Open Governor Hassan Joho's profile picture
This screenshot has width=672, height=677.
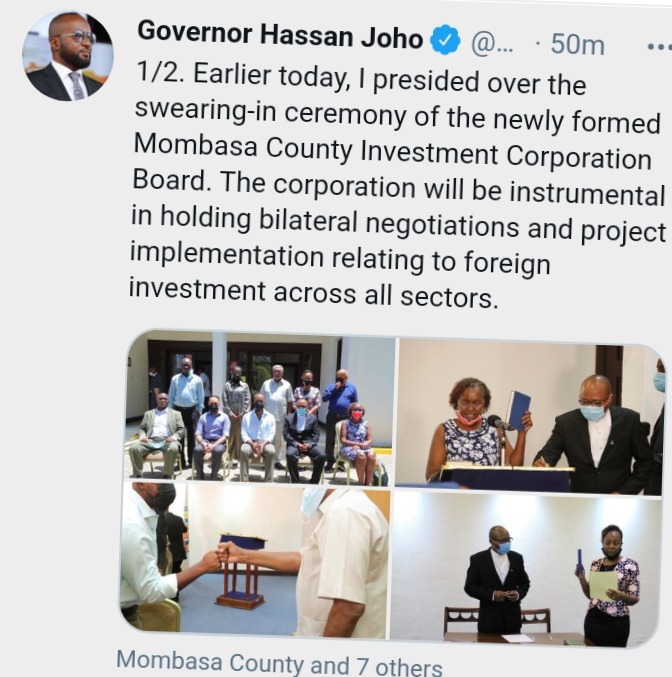click(x=68, y=56)
